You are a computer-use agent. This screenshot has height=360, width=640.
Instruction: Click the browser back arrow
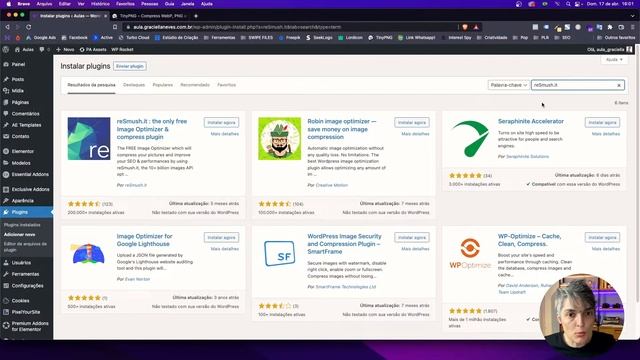pos(7,27)
